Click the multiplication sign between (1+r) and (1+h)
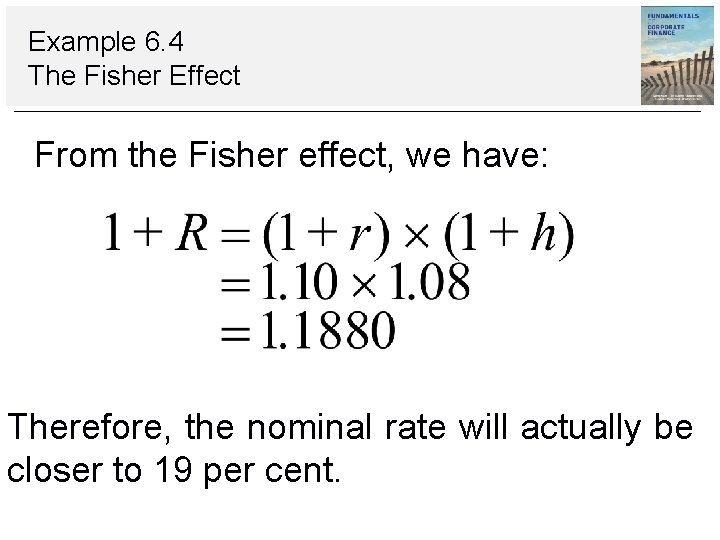720x540 pixels. coord(414,238)
